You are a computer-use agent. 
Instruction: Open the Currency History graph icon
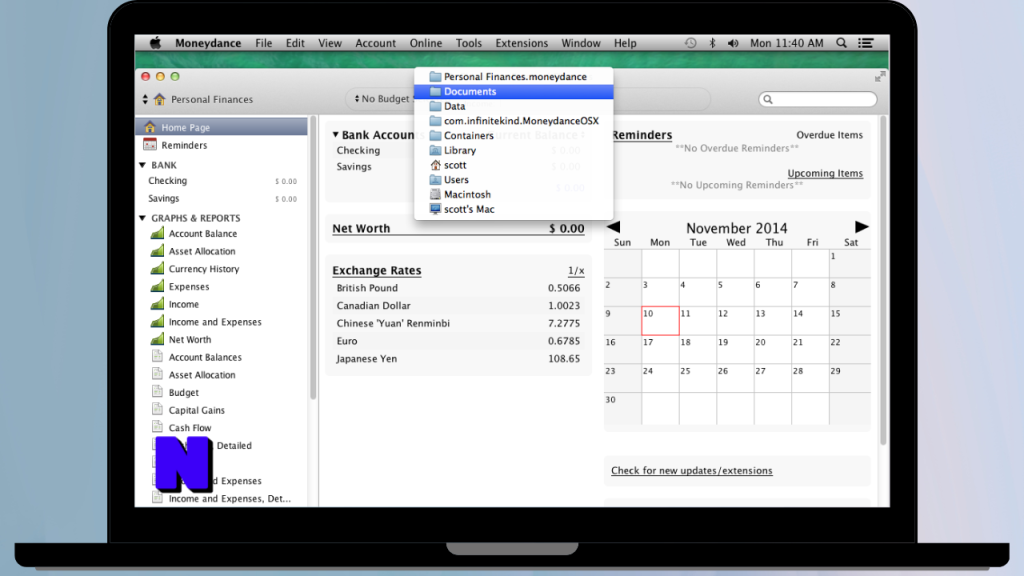click(x=157, y=268)
